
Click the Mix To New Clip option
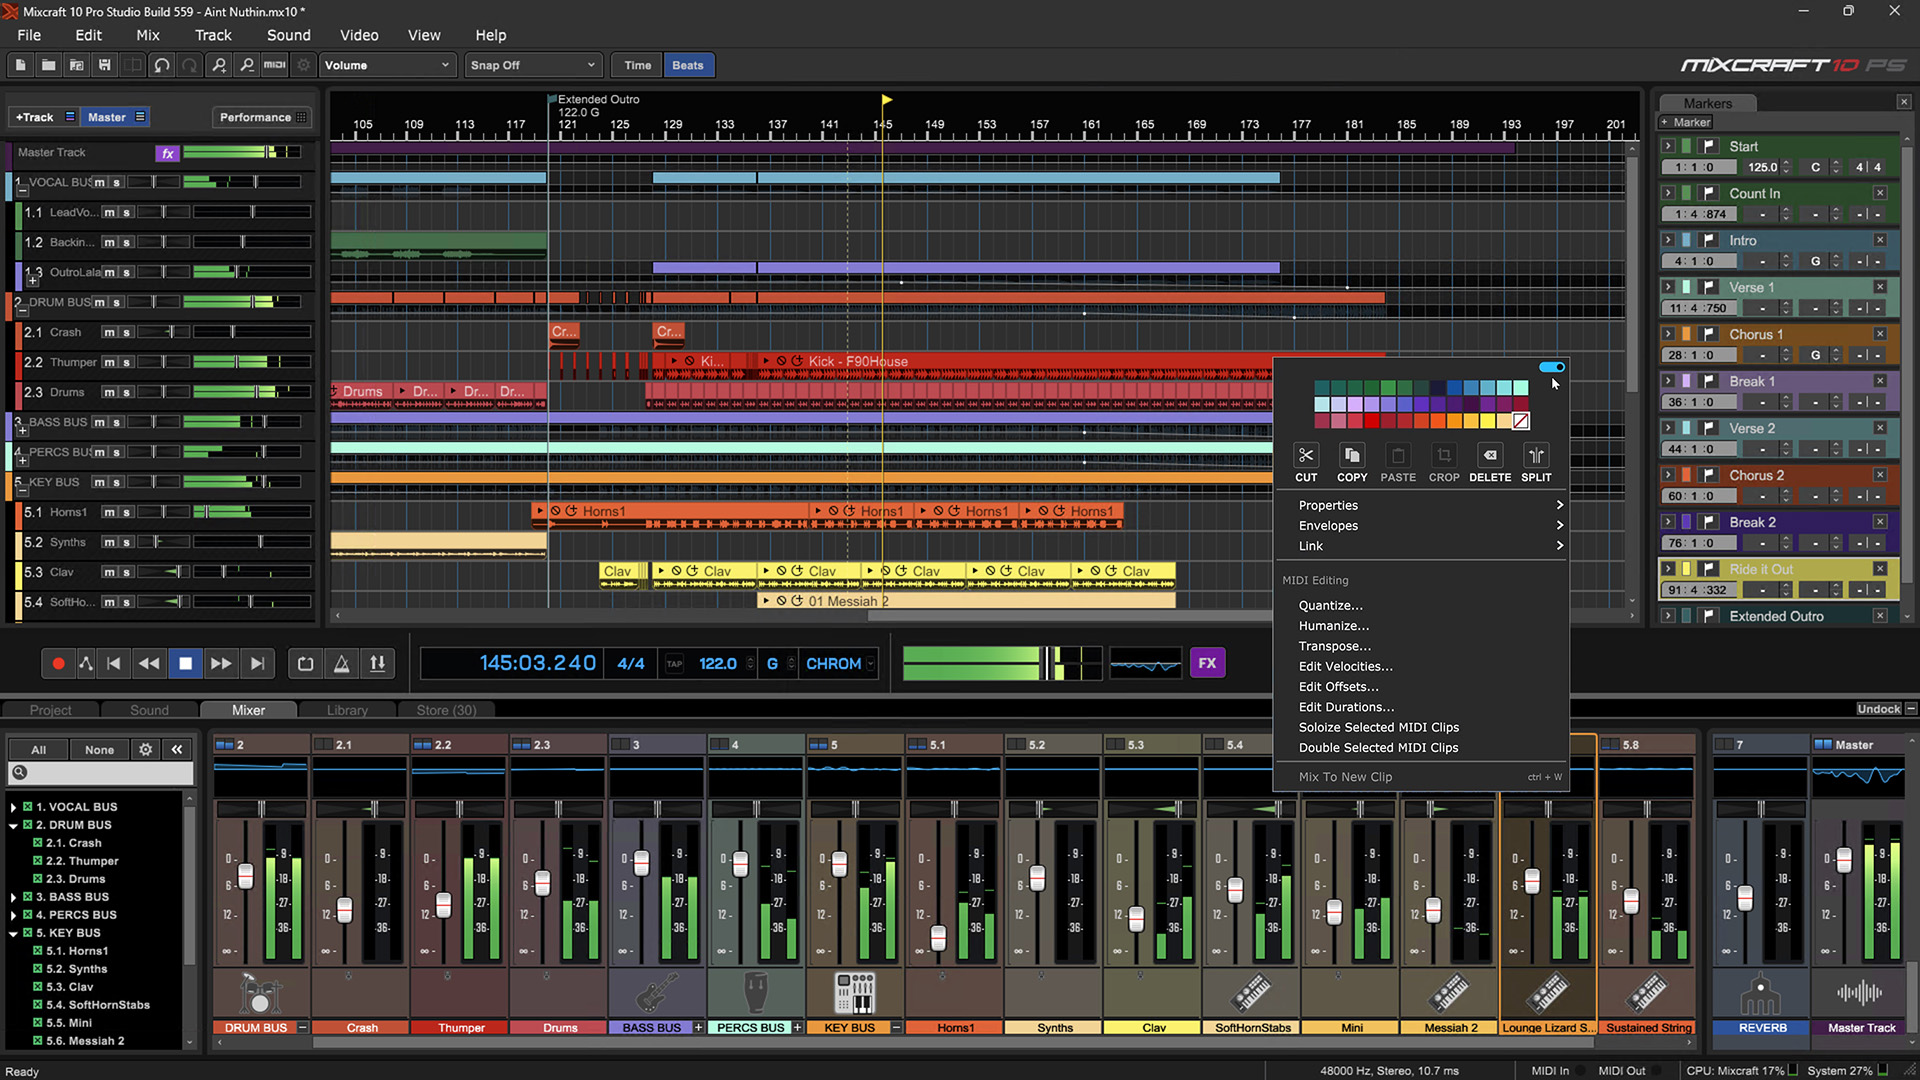pyautogui.click(x=1344, y=775)
